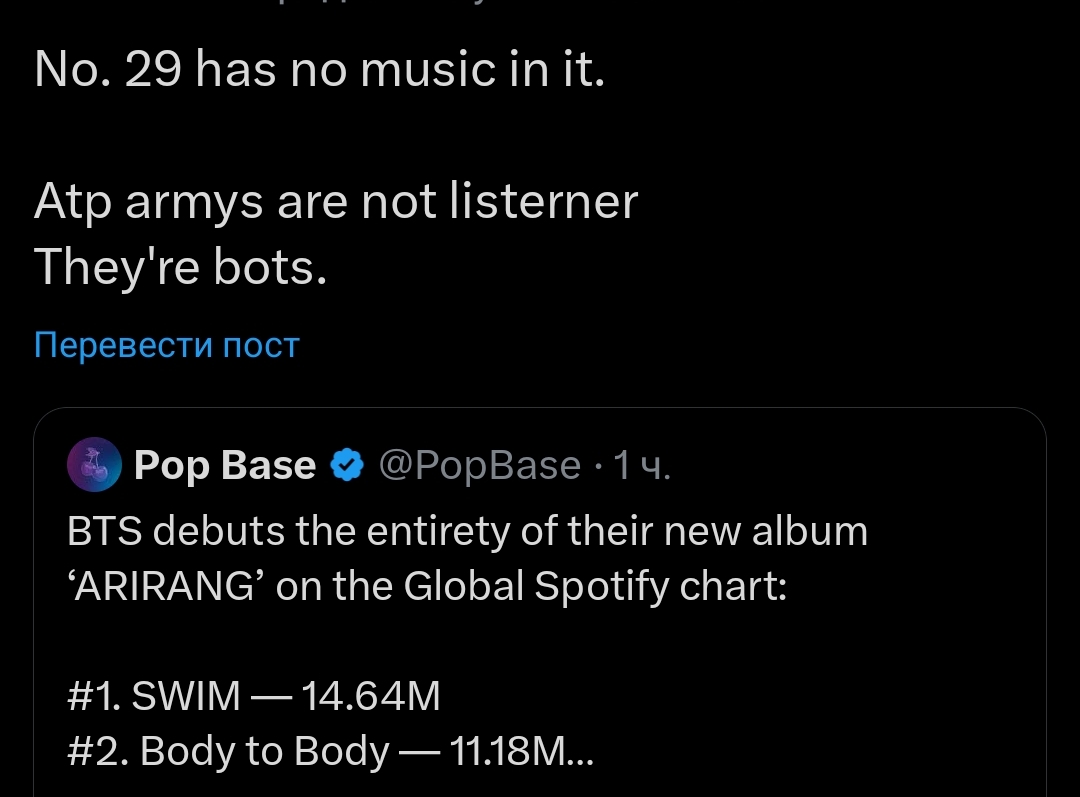Click the '11.18M' stream count
This screenshot has height=797, width=1080.
(507, 751)
